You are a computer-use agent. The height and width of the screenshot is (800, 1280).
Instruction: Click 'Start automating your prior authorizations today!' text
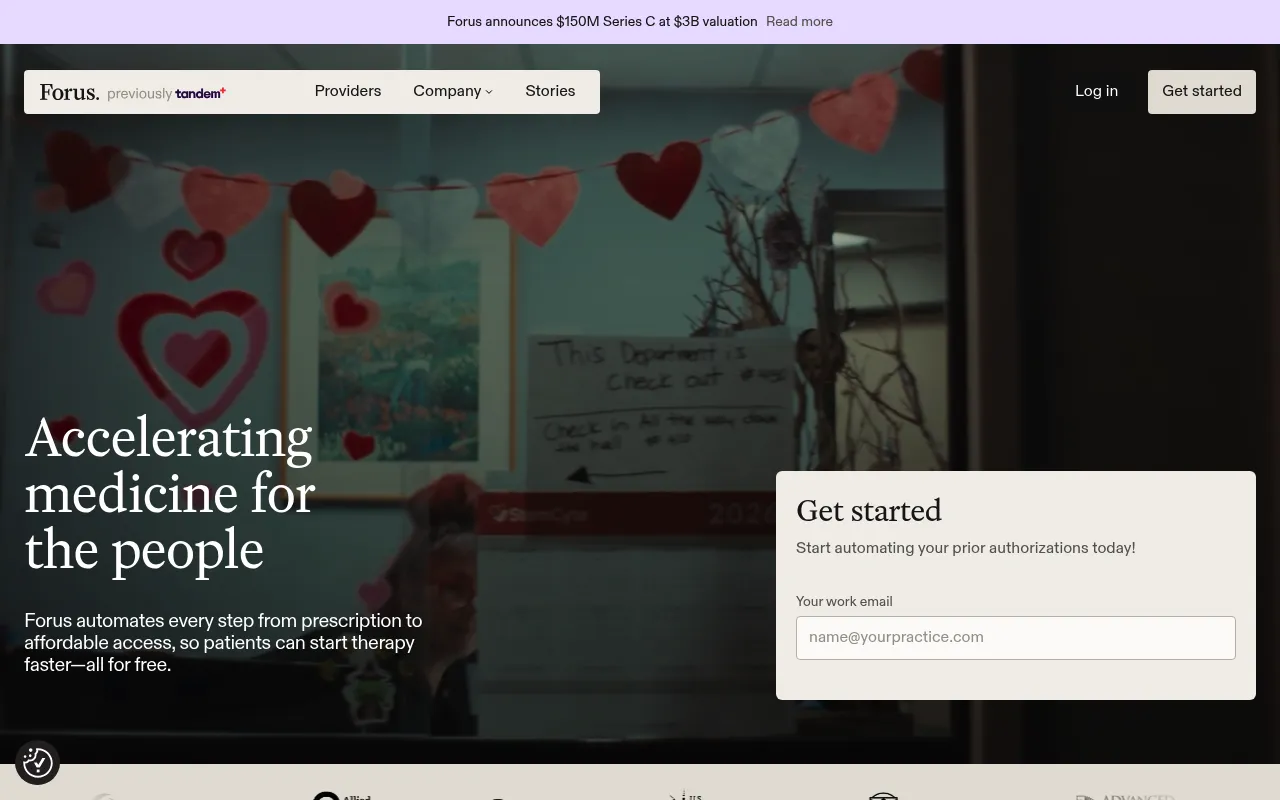966,548
